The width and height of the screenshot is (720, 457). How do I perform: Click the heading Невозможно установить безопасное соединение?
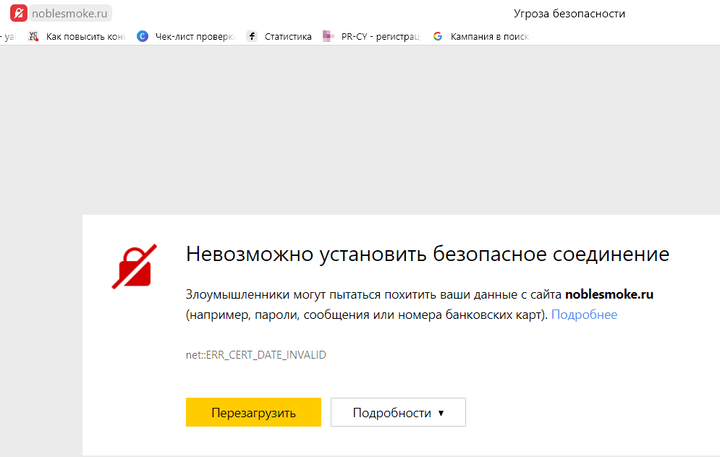click(x=428, y=254)
